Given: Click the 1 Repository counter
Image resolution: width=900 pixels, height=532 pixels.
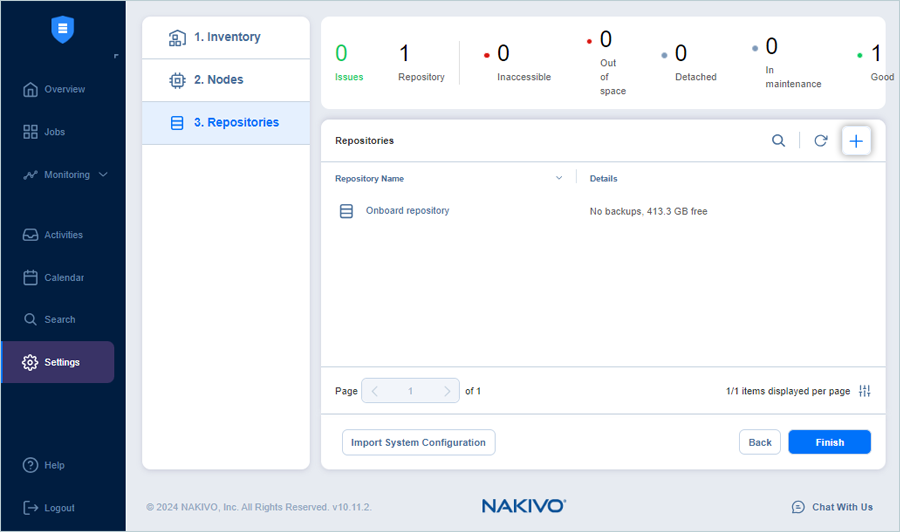Looking at the screenshot, I should pyautogui.click(x=421, y=62).
